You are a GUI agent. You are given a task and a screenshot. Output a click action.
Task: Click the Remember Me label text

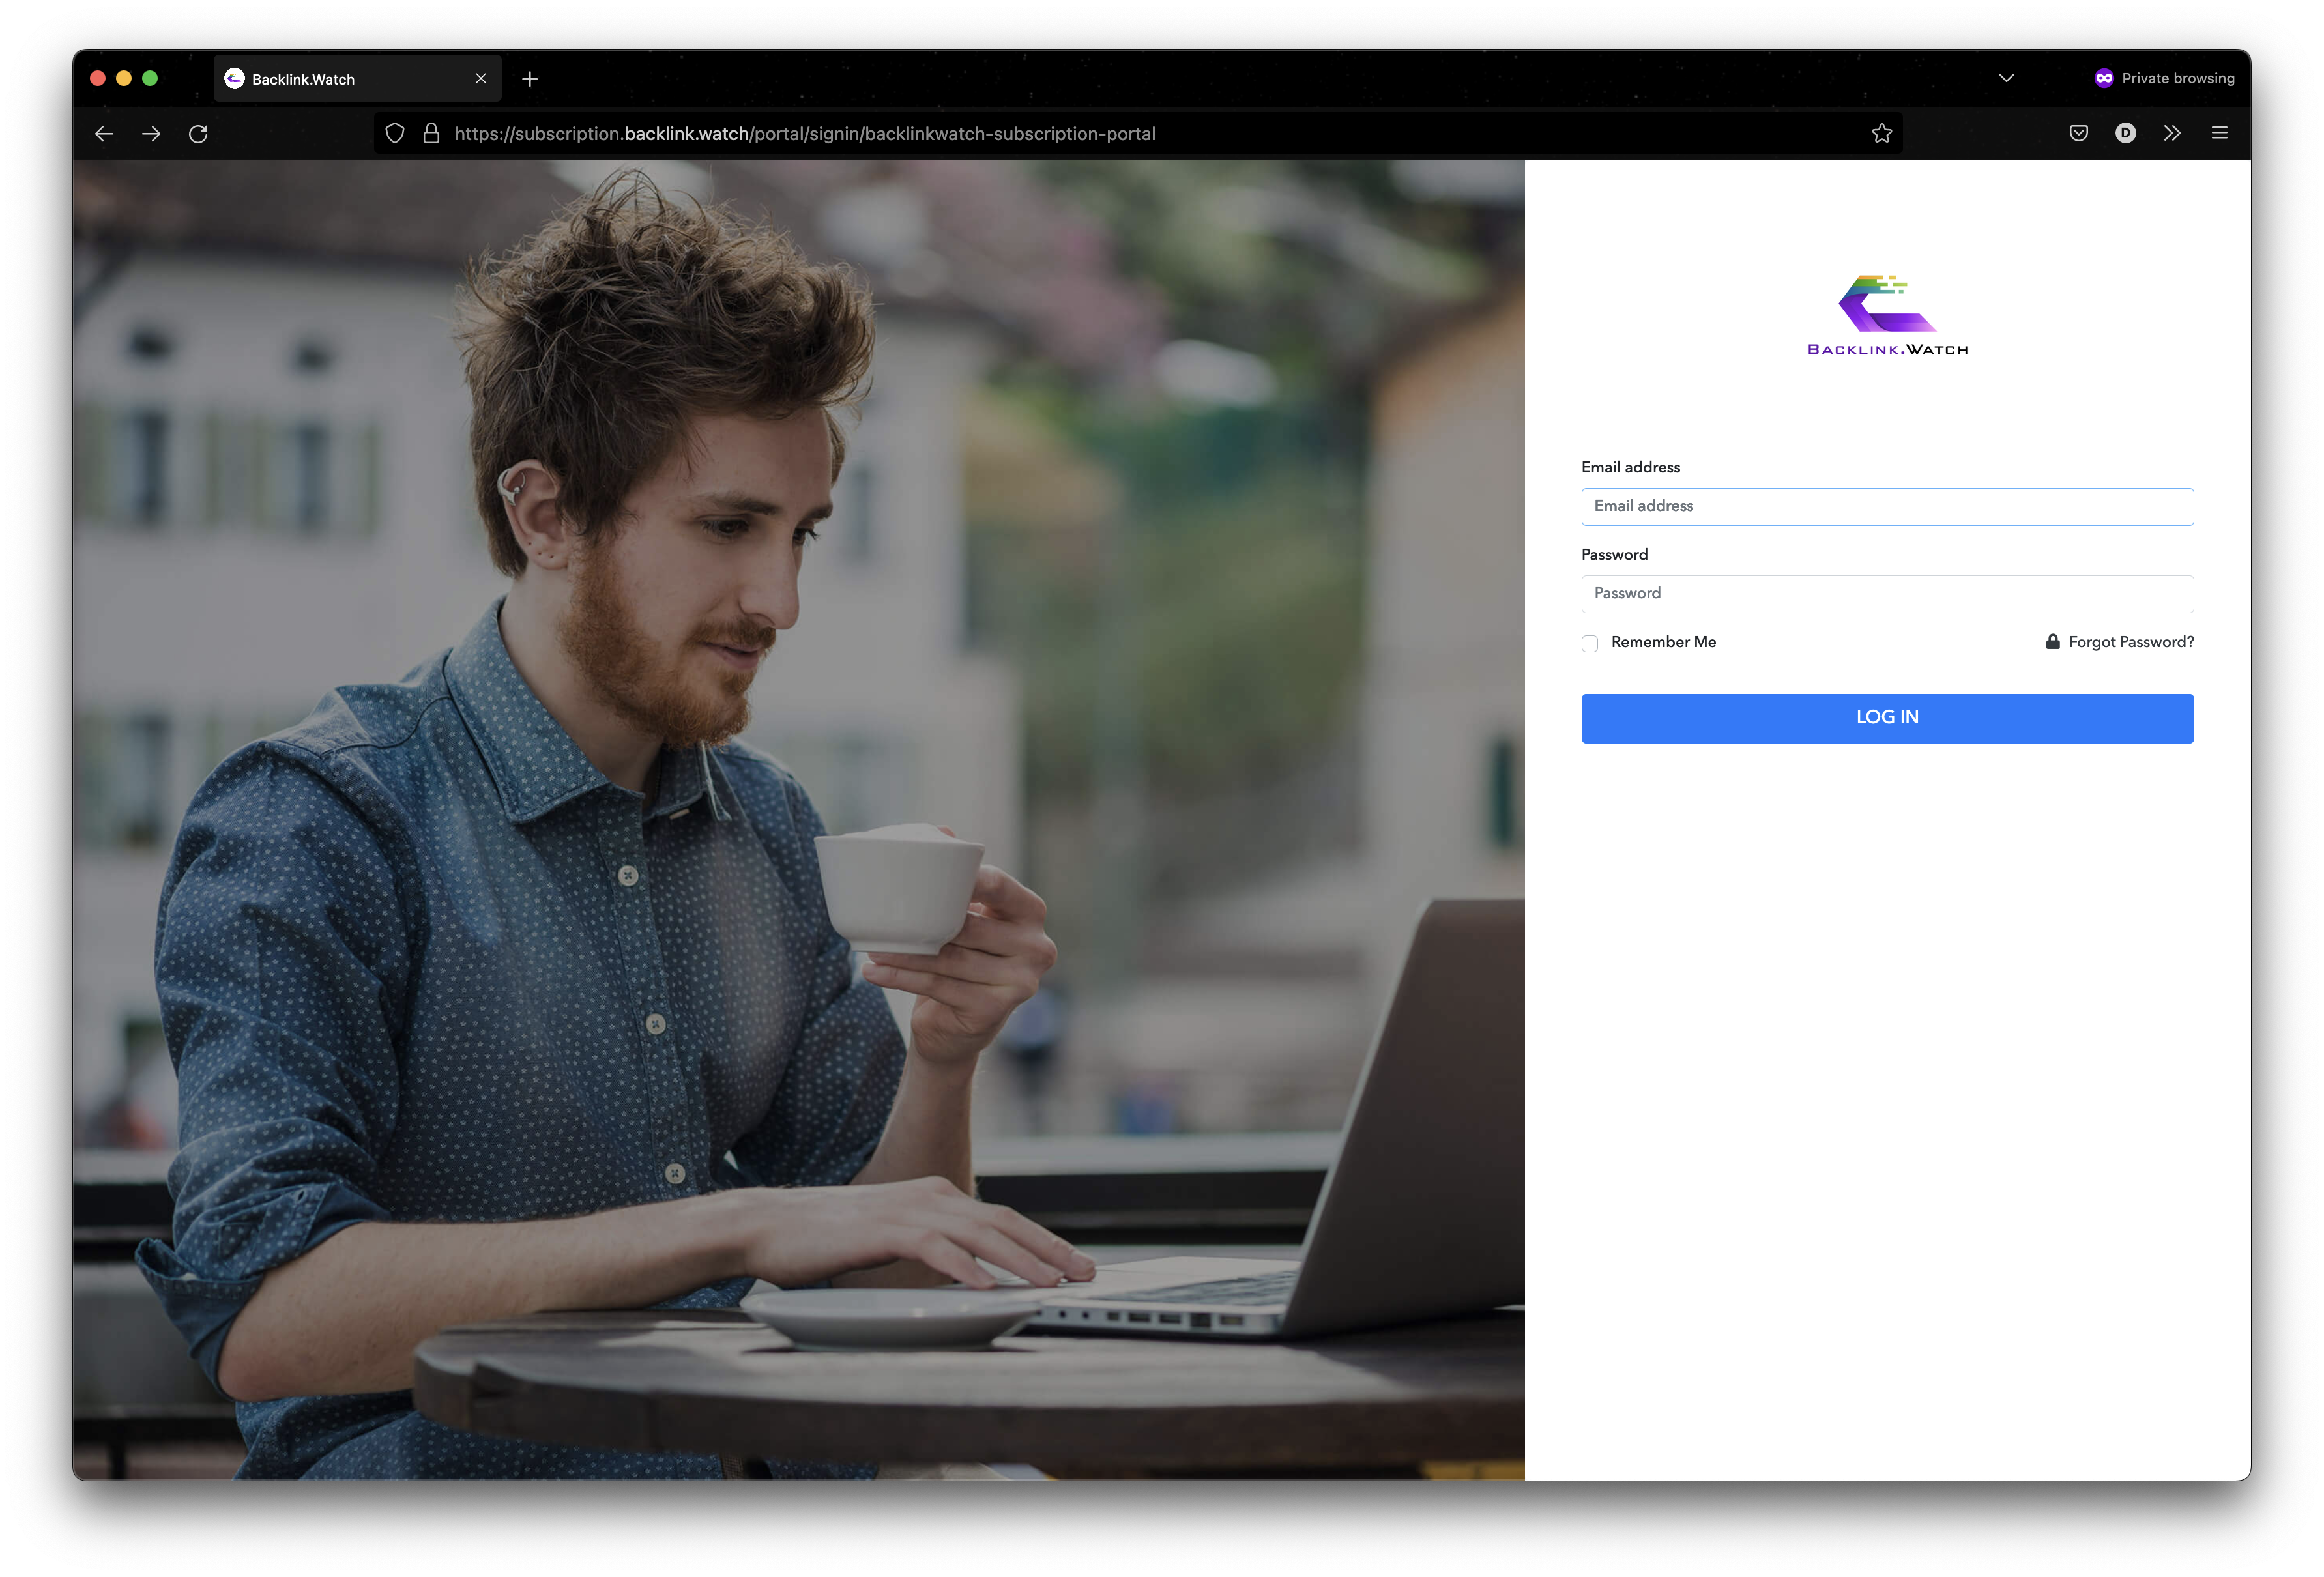[x=1663, y=642]
